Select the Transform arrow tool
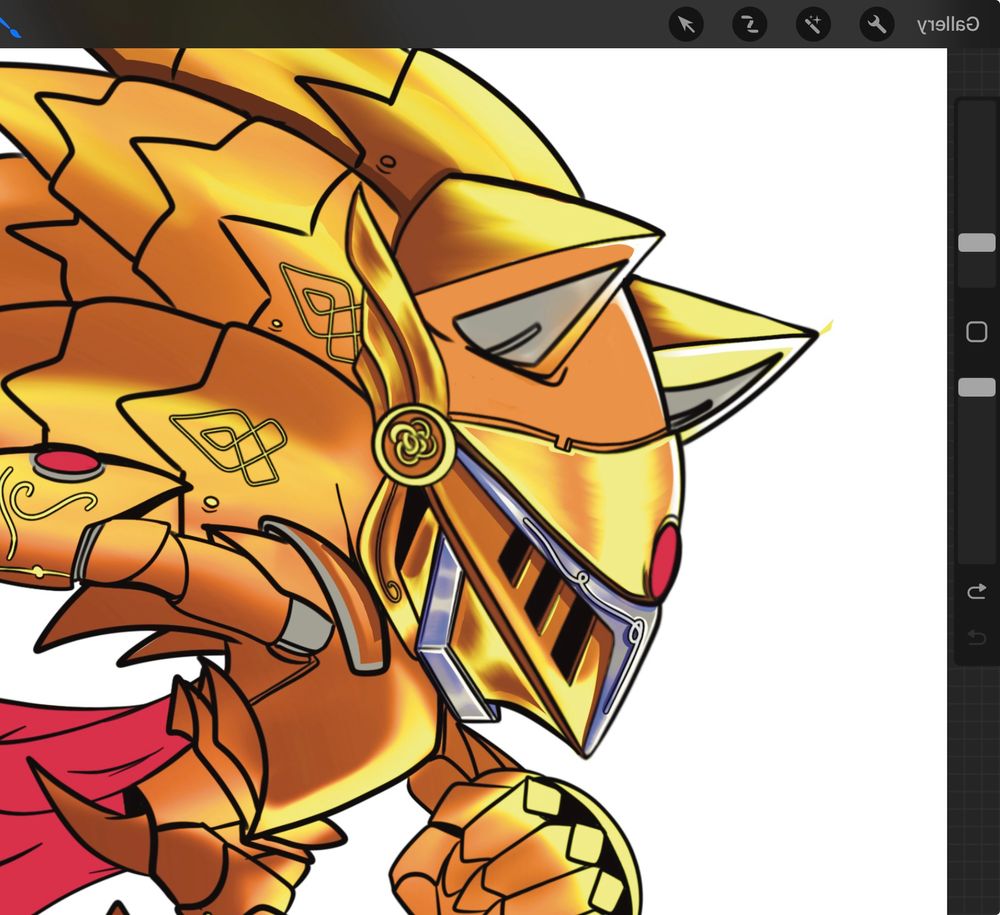Image resolution: width=1000 pixels, height=915 pixels. click(686, 25)
